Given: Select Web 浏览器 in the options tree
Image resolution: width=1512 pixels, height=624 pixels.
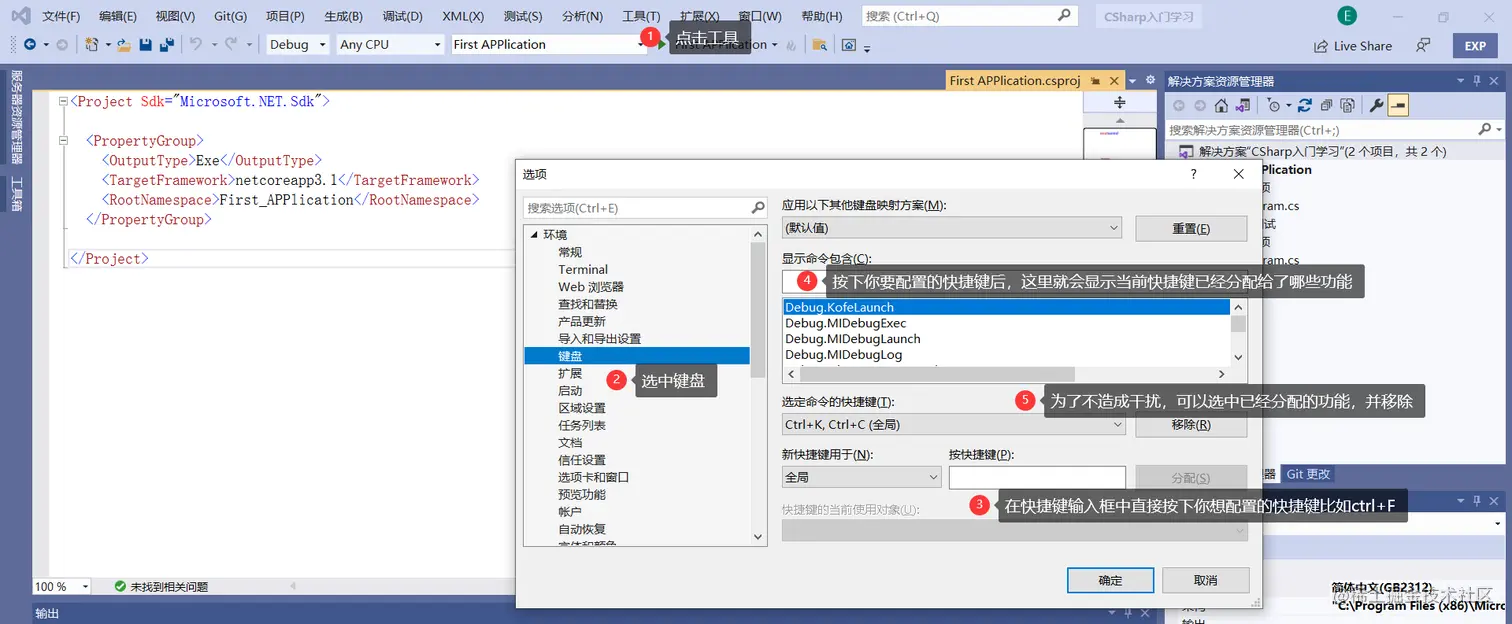Looking at the screenshot, I should tap(590, 286).
